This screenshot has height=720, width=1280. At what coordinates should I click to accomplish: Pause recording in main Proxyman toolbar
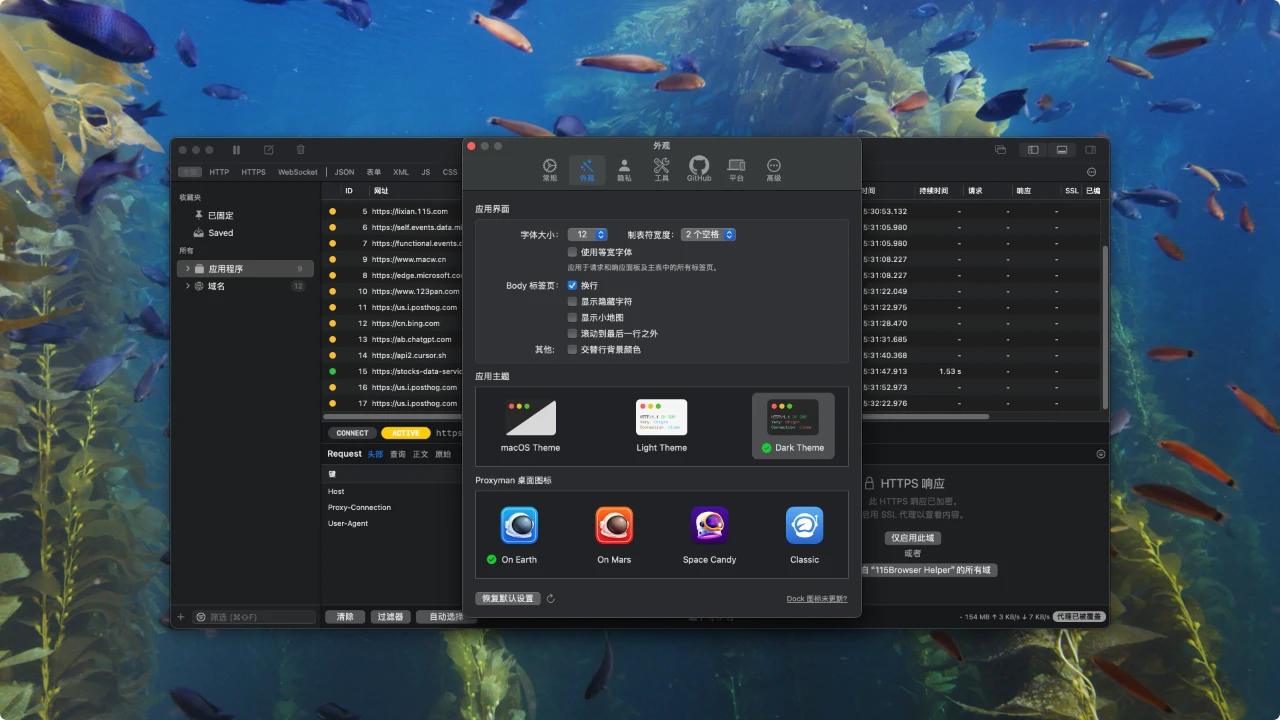[237, 150]
